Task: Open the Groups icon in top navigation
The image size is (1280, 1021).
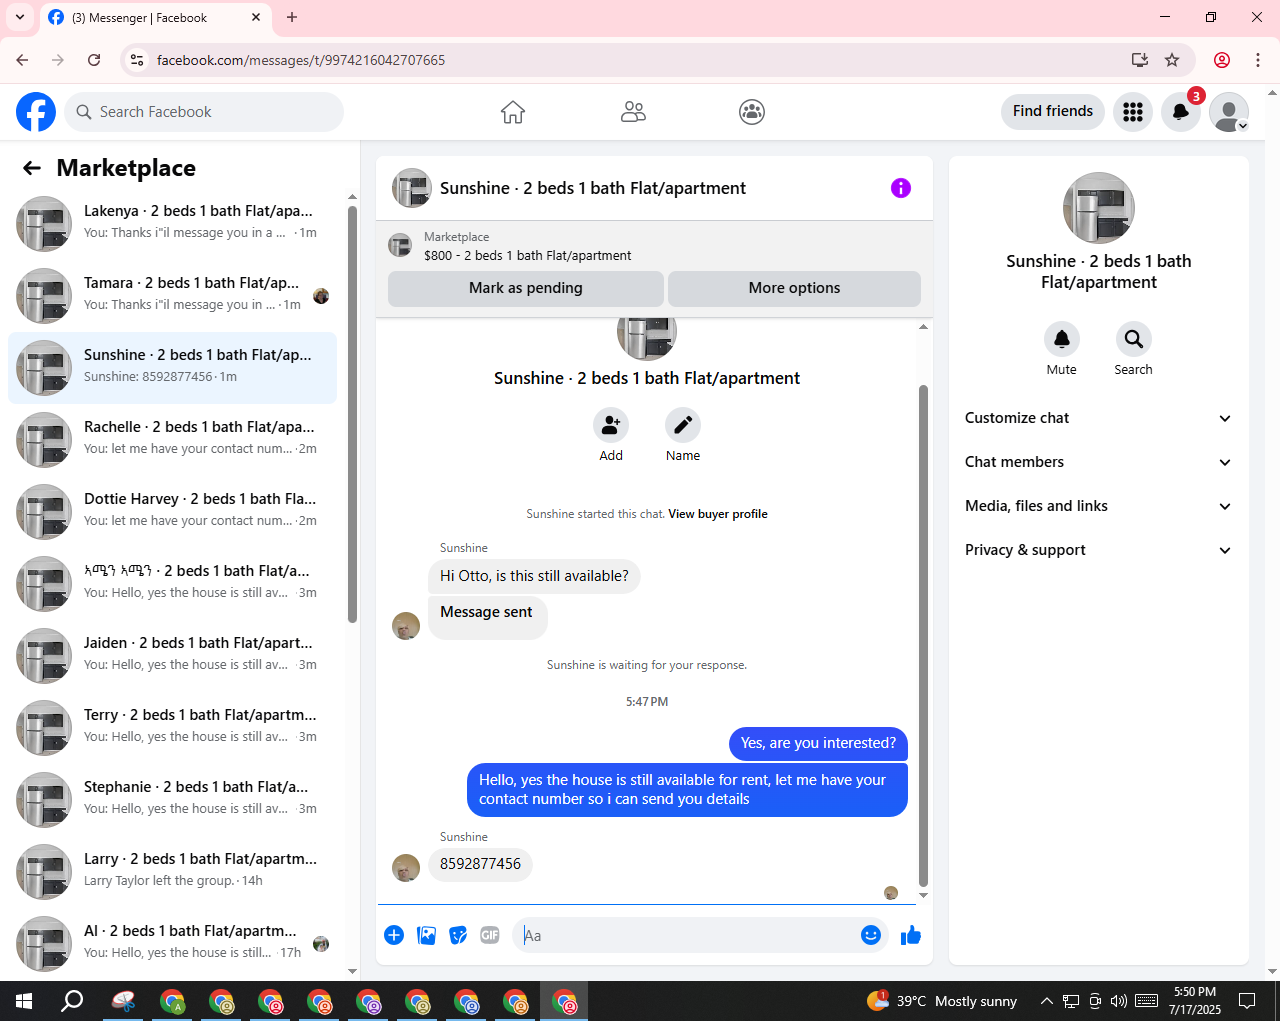Action: tap(752, 112)
